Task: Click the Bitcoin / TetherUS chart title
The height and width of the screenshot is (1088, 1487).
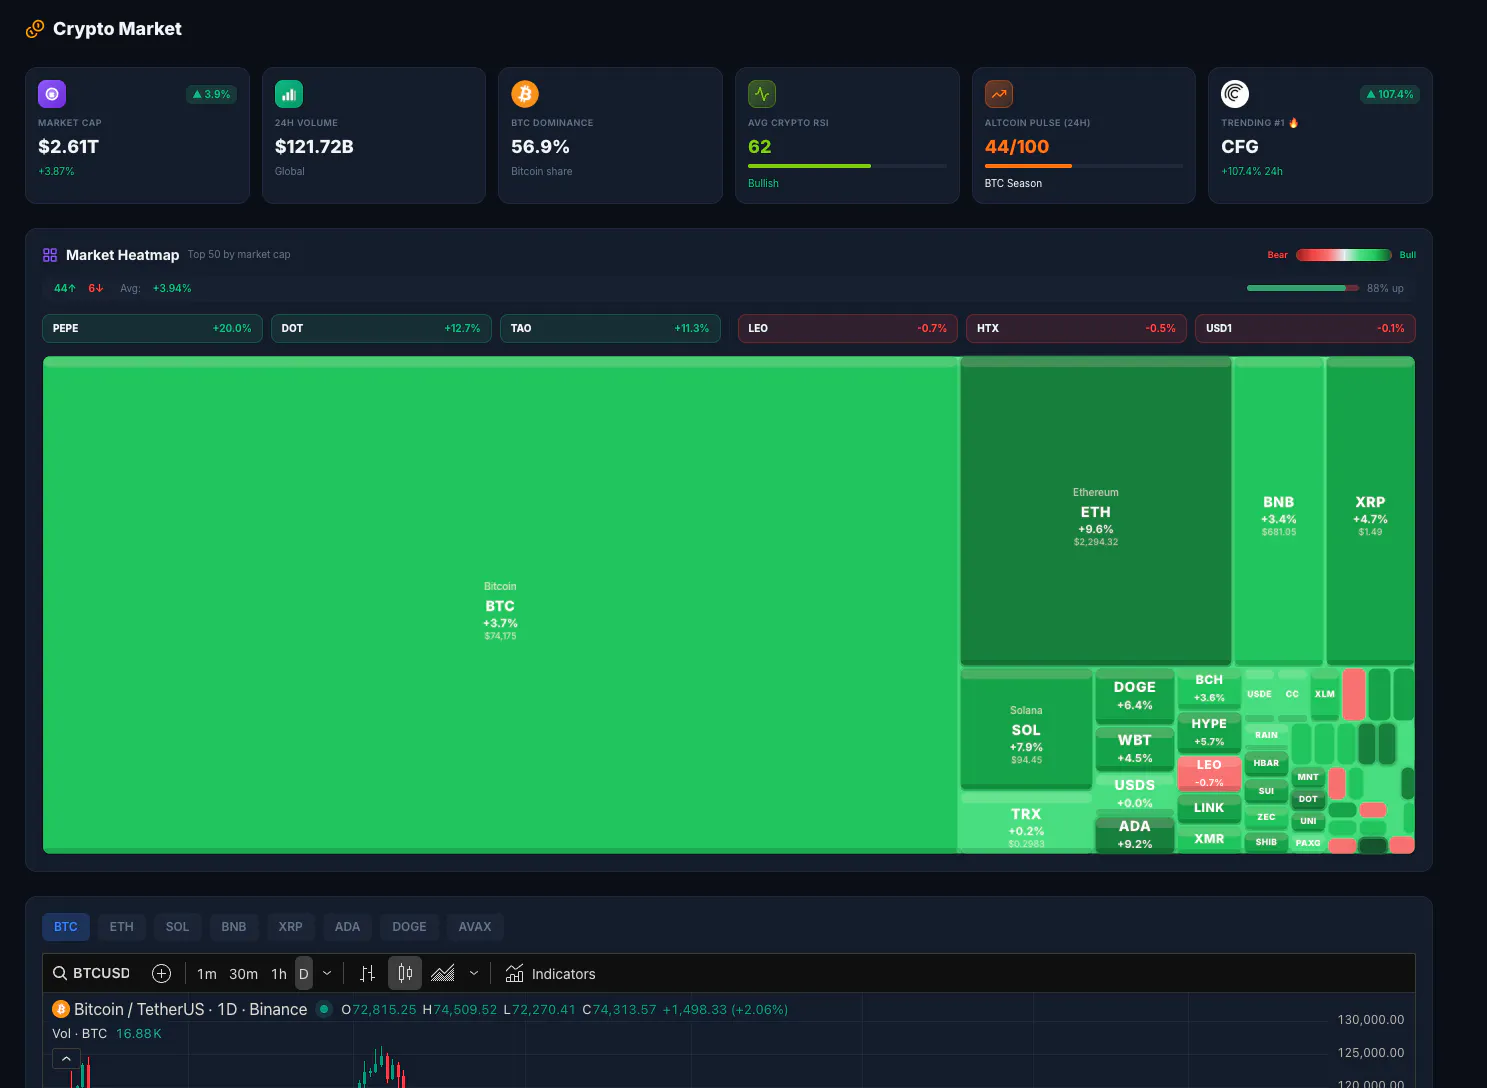Action: pos(190,1009)
